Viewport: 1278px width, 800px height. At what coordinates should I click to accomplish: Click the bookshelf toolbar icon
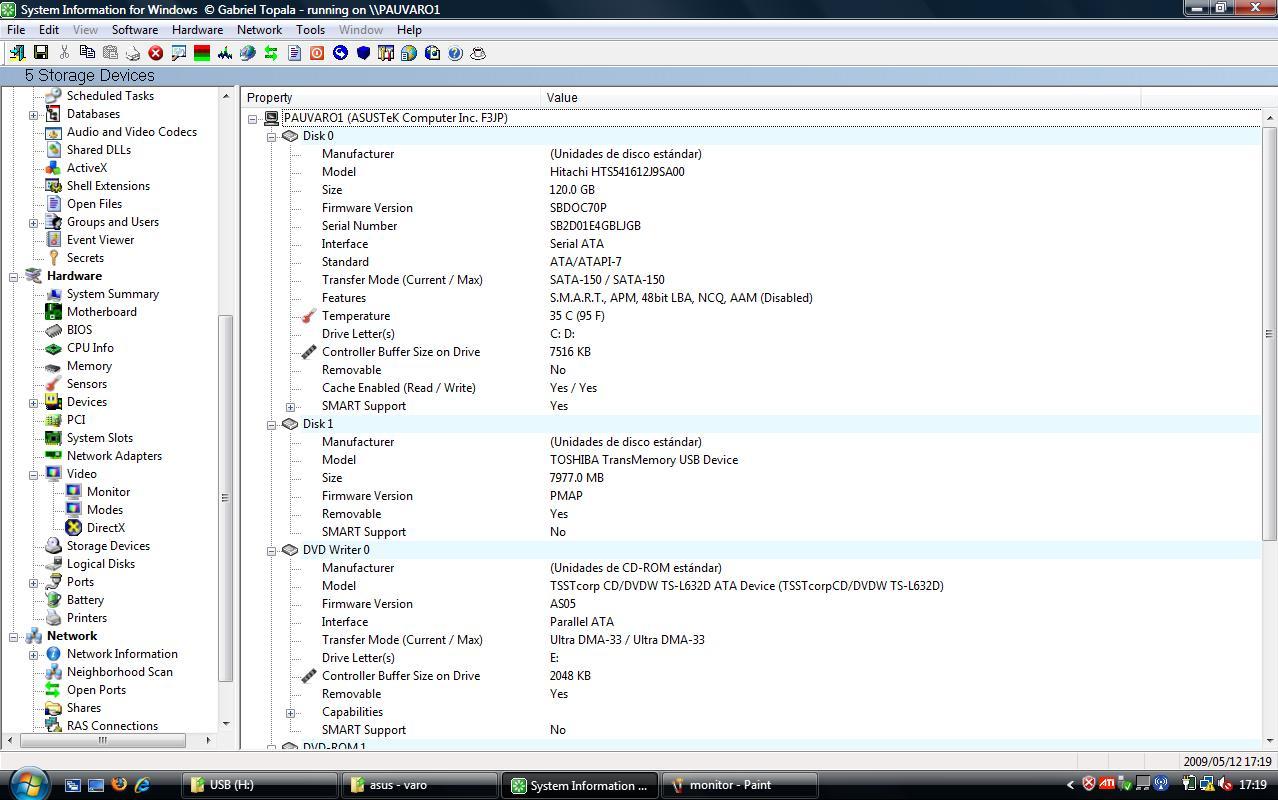click(x=386, y=52)
